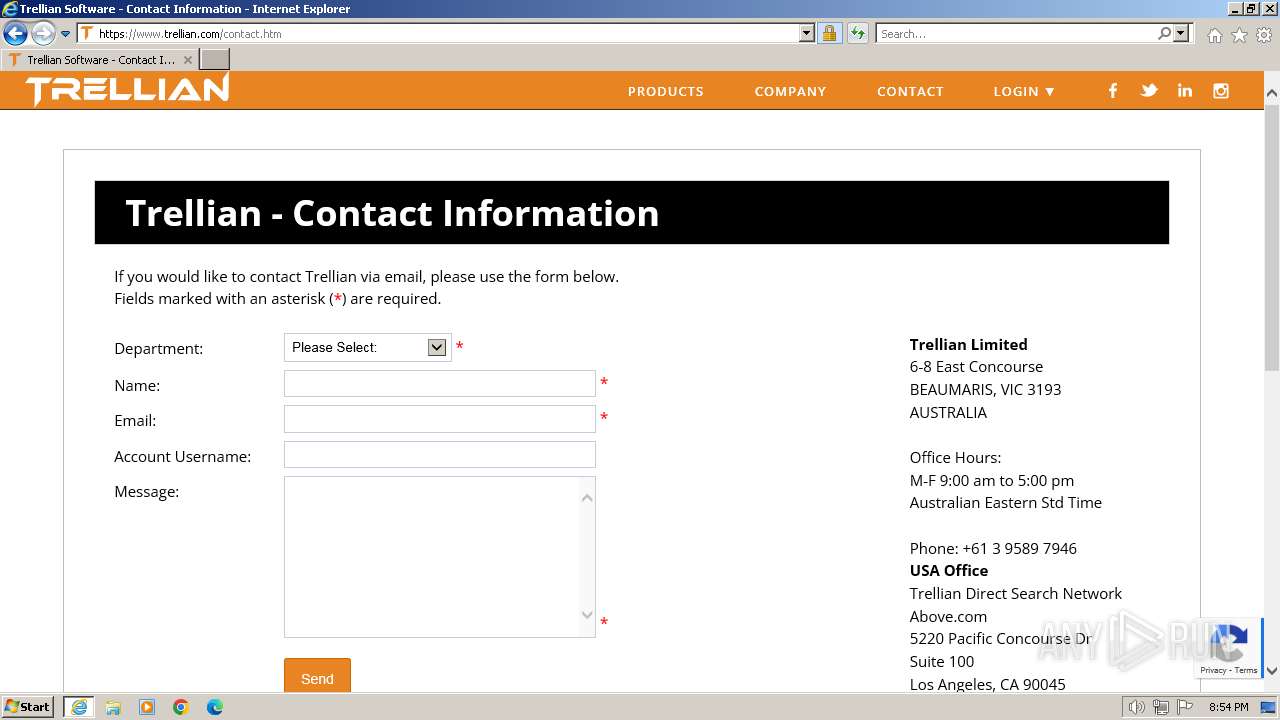Open Internet Explorer from the taskbar

pyautogui.click(x=79, y=707)
